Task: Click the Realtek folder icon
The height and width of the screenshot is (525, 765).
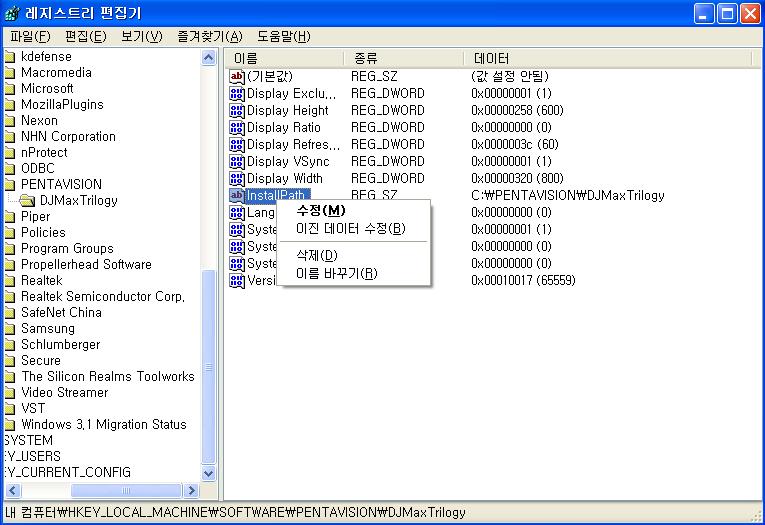Action: 10,281
